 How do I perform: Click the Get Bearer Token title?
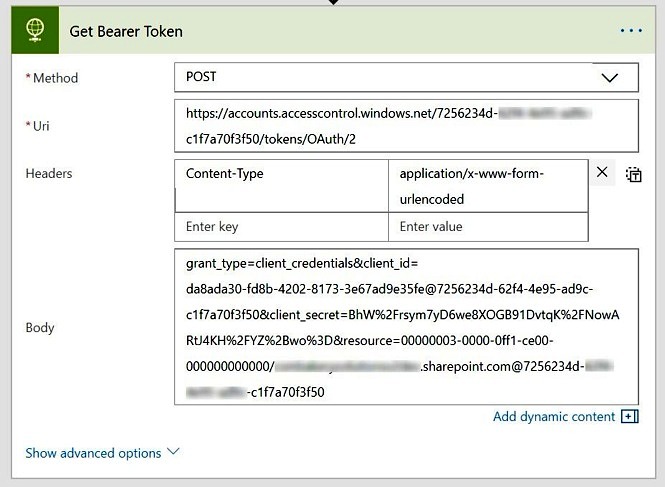point(126,31)
